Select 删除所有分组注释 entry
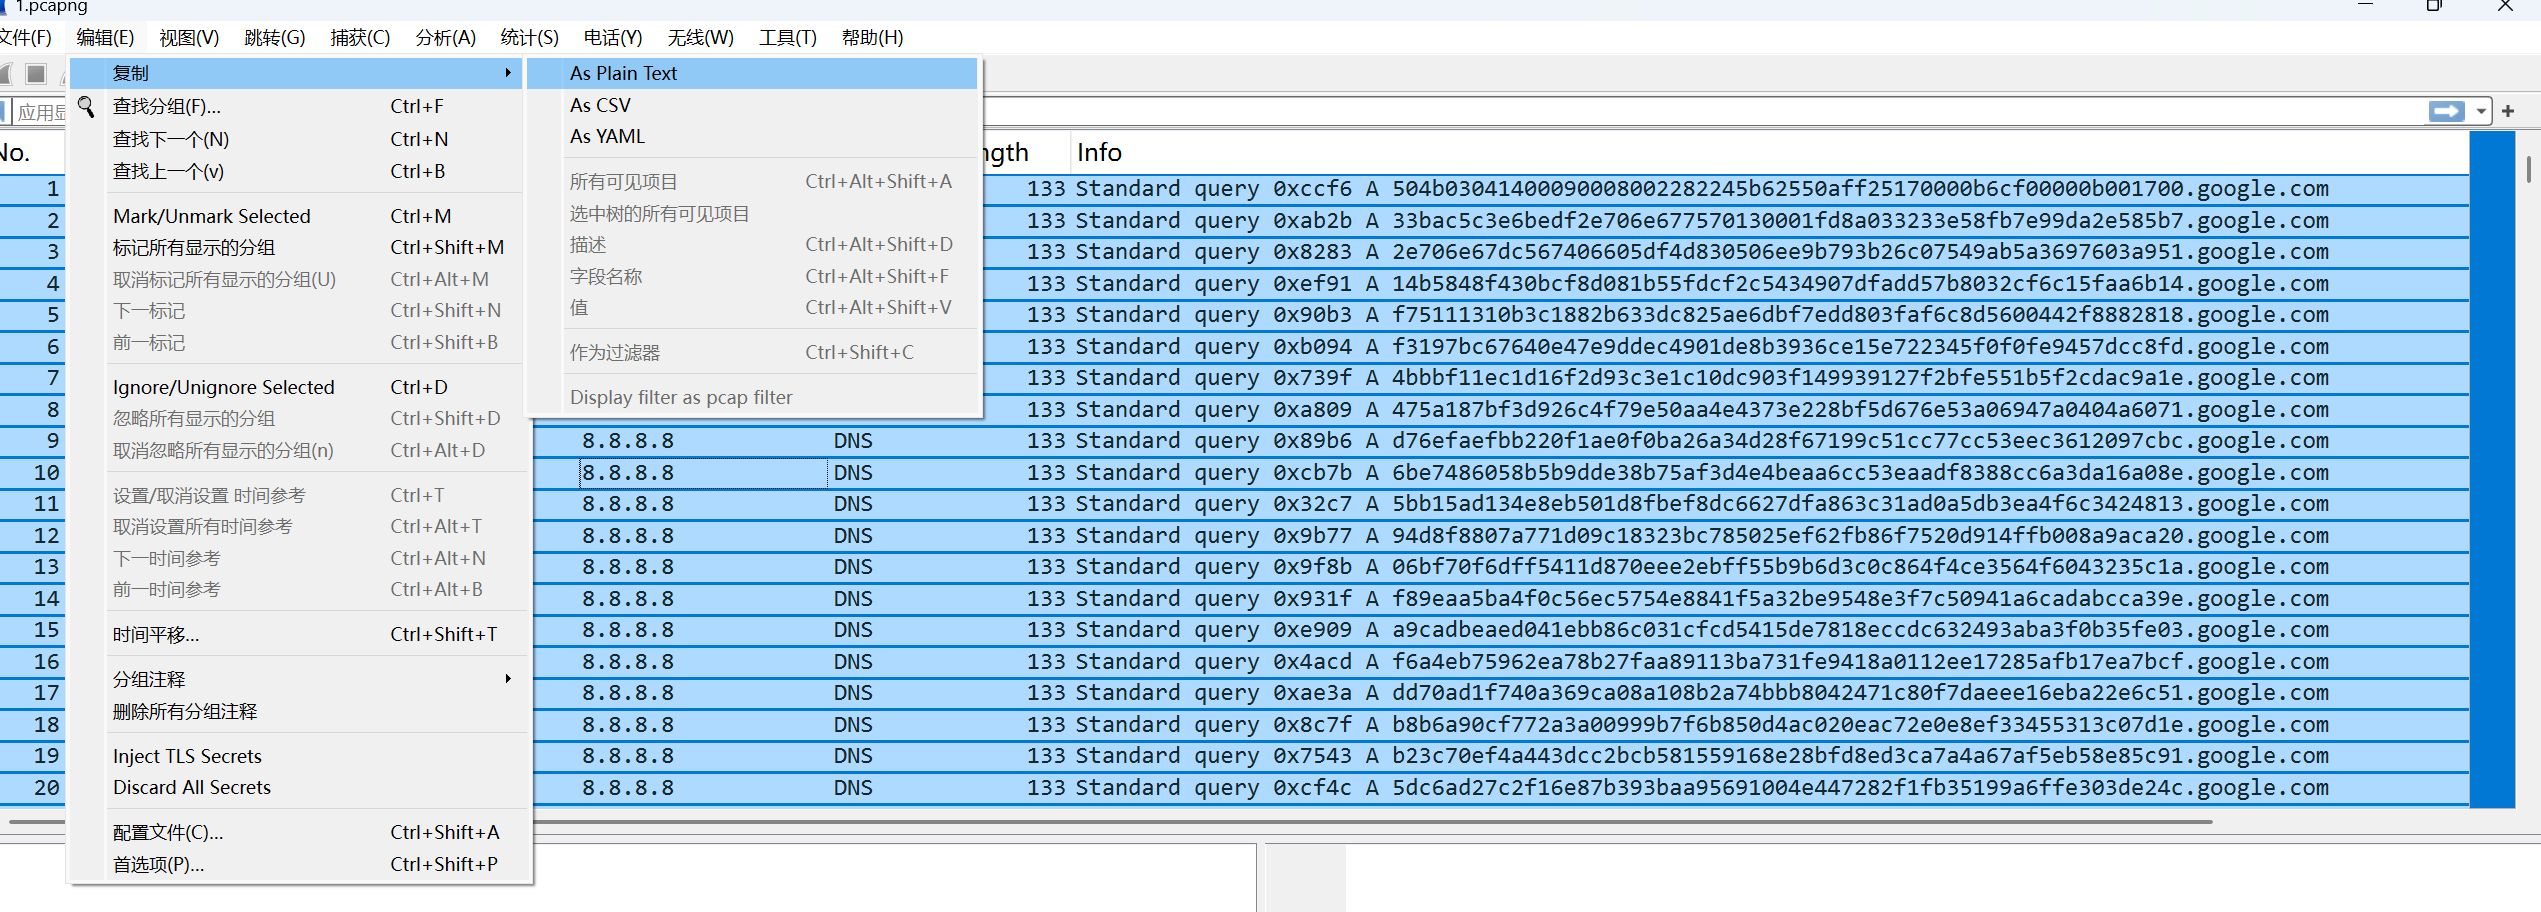This screenshot has height=912, width=2541. [x=296, y=711]
